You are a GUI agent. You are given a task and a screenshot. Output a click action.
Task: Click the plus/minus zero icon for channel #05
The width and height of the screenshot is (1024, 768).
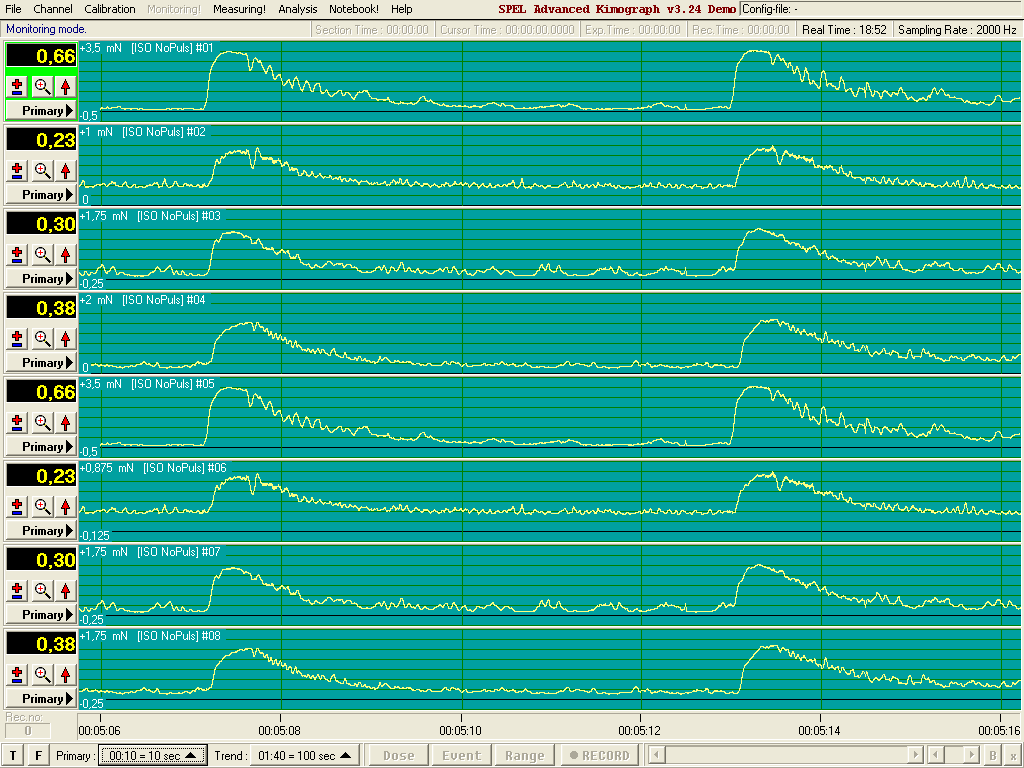click(x=18, y=423)
